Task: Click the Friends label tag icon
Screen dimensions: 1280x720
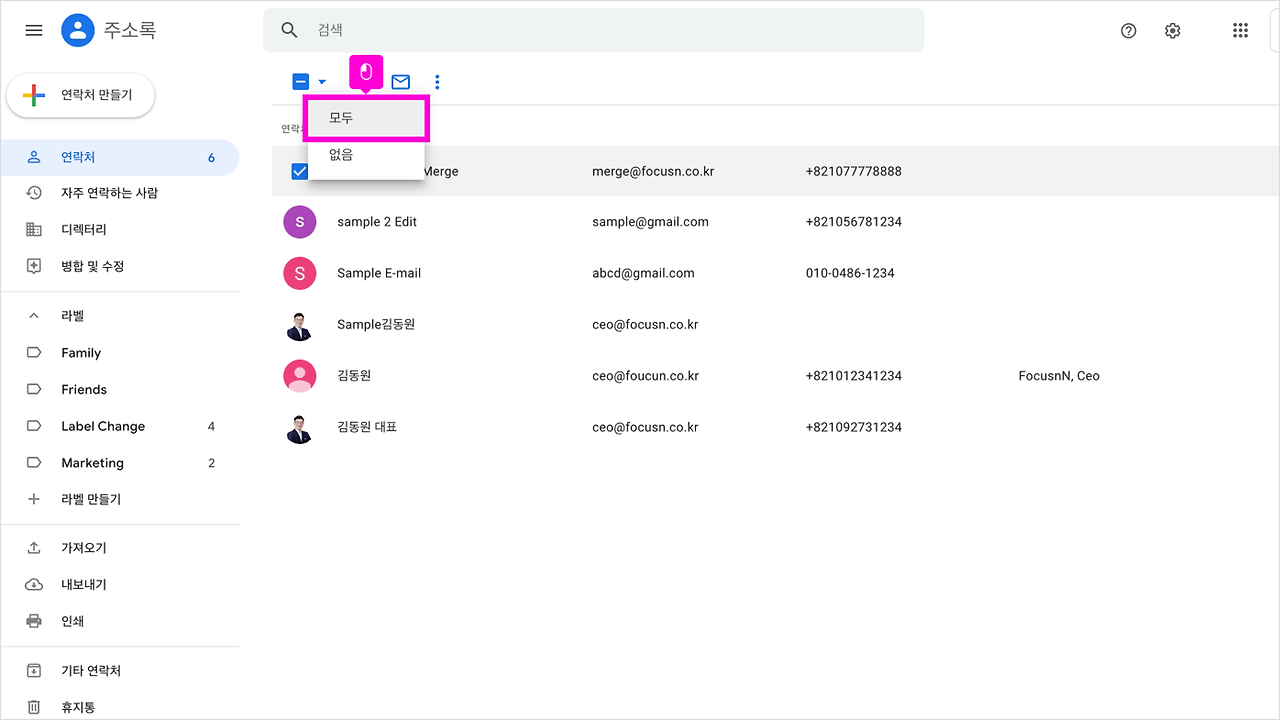Action: click(34, 389)
